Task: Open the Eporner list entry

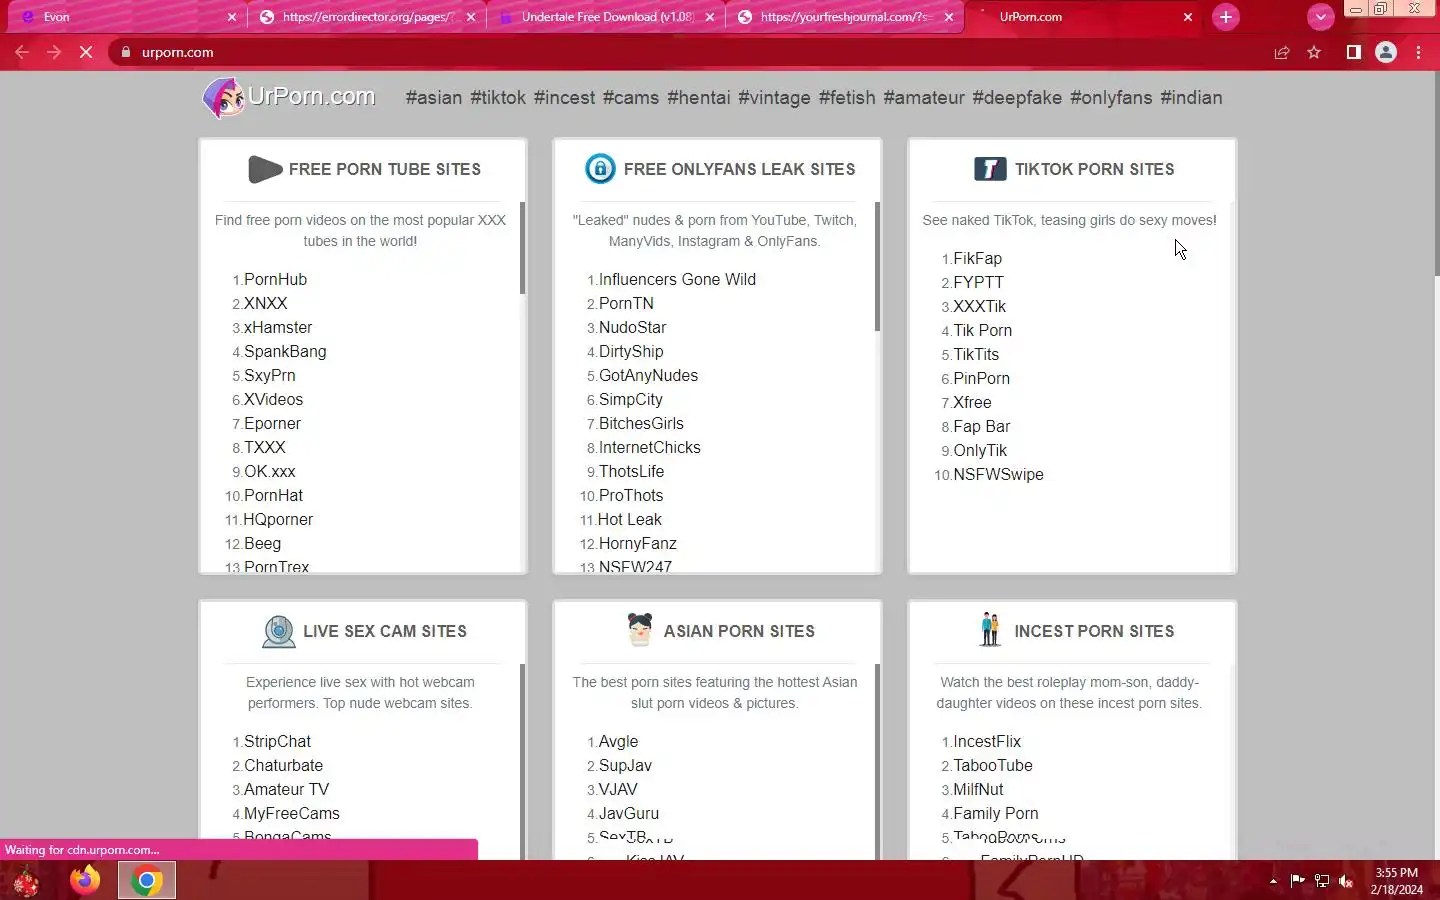Action: pos(272,423)
